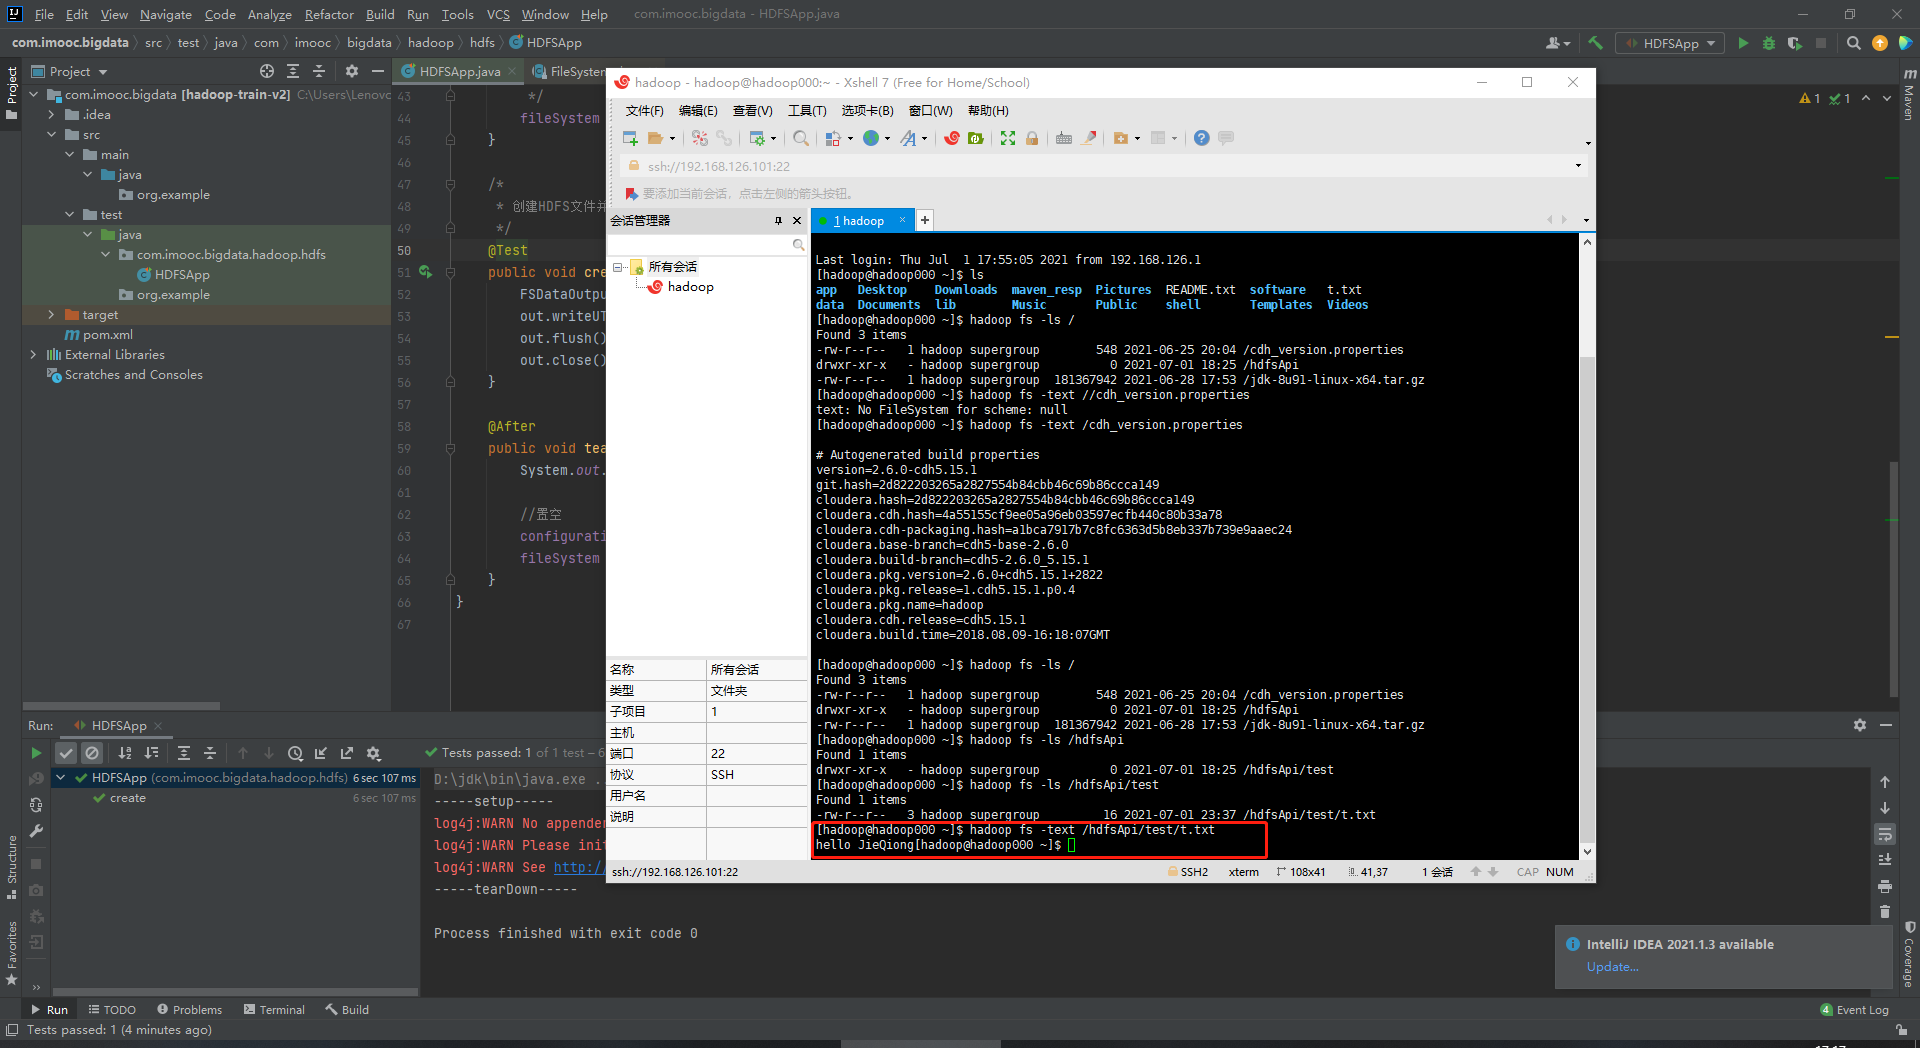Viewport: 1920px width, 1048px height.
Task: Click the import tests history clock icon
Action: (x=295, y=753)
